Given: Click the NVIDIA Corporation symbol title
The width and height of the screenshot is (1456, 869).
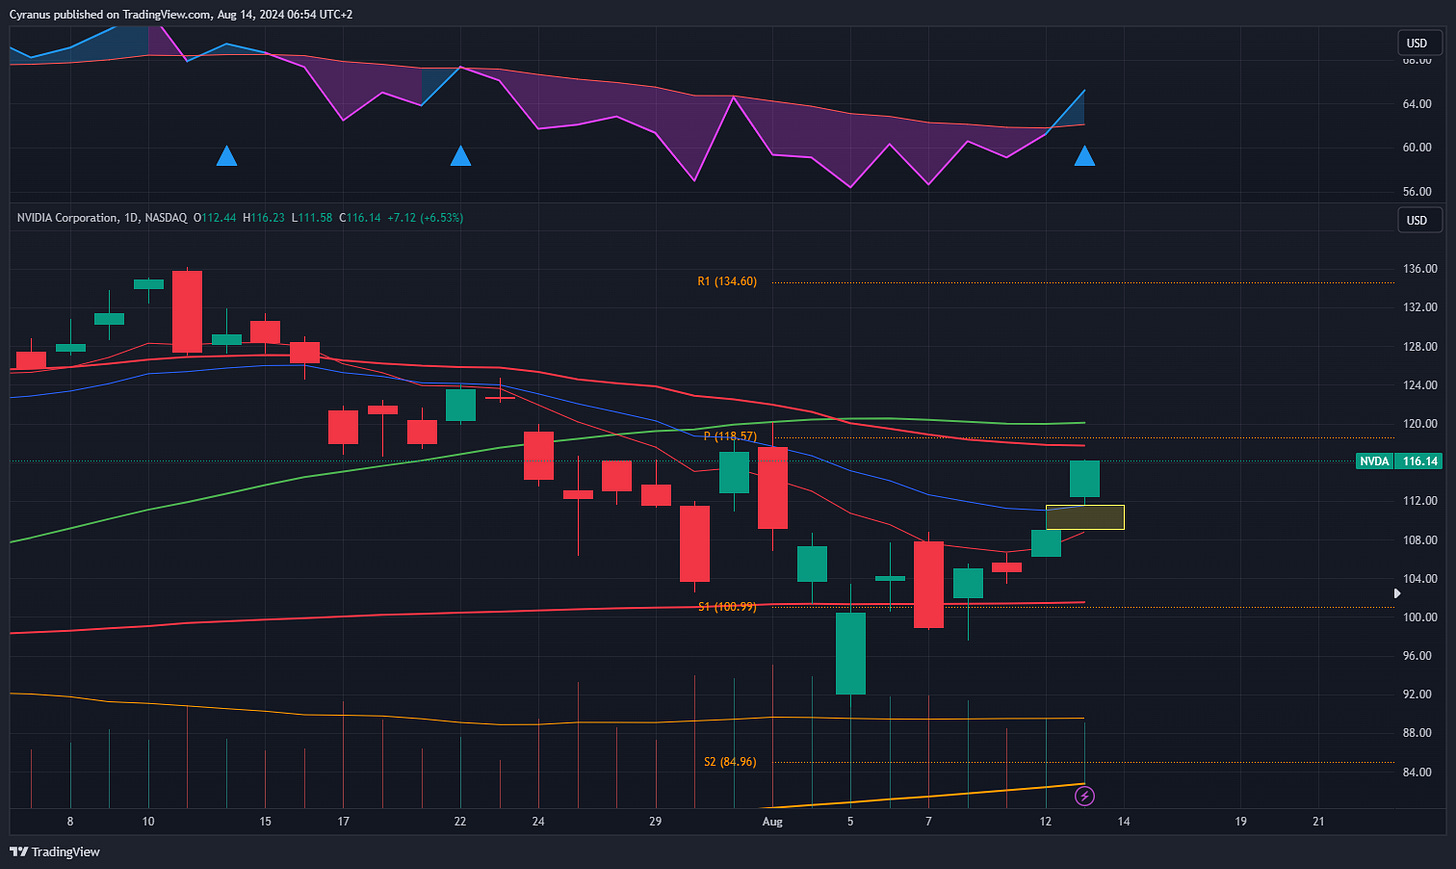Looking at the screenshot, I should click(x=67, y=217).
